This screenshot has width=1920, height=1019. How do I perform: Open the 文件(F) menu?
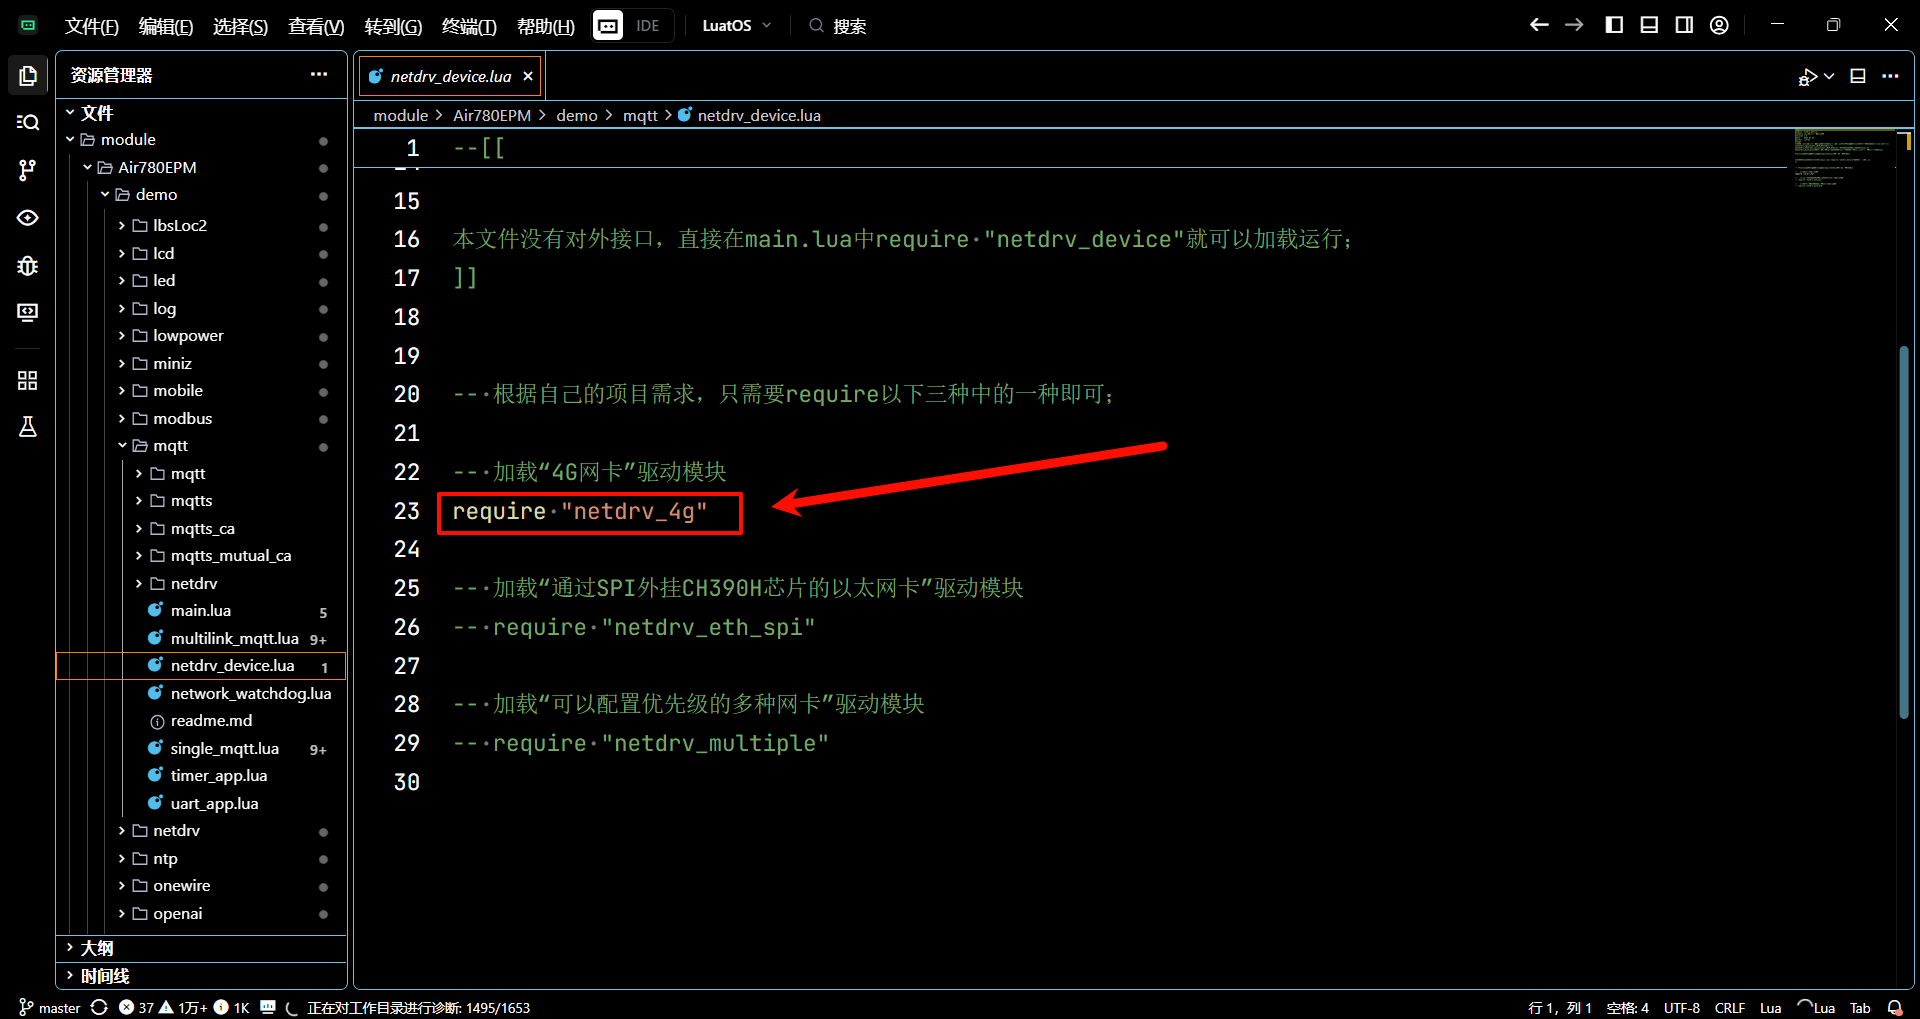(91, 26)
